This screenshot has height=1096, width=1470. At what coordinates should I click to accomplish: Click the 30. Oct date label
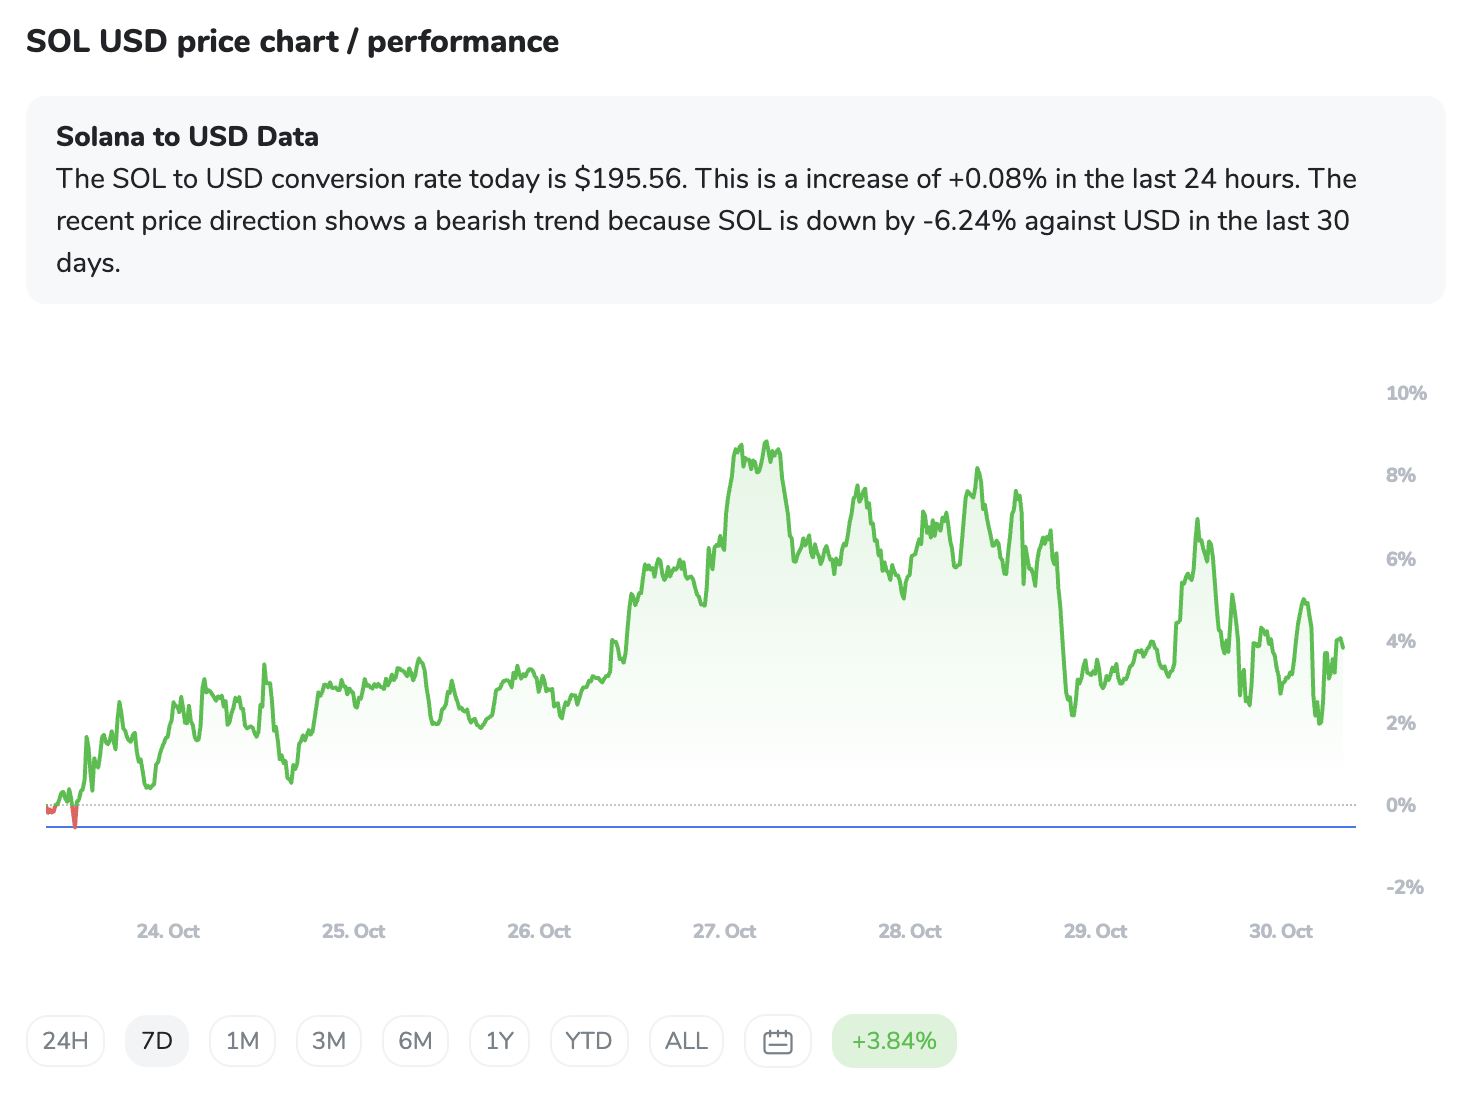pos(1280,931)
